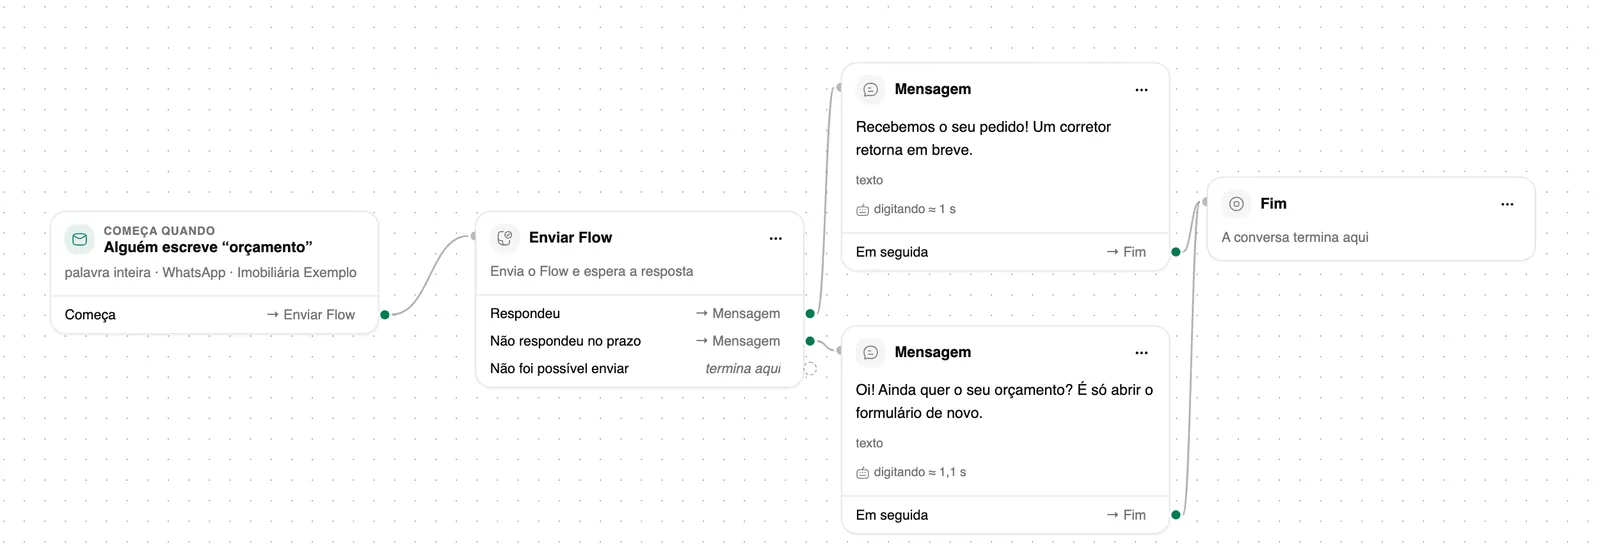The width and height of the screenshot is (1600, 544).
Task: Click typing indicator icon beside 'digitando ≈ 1,1 s'
Action: click(862, 473)
